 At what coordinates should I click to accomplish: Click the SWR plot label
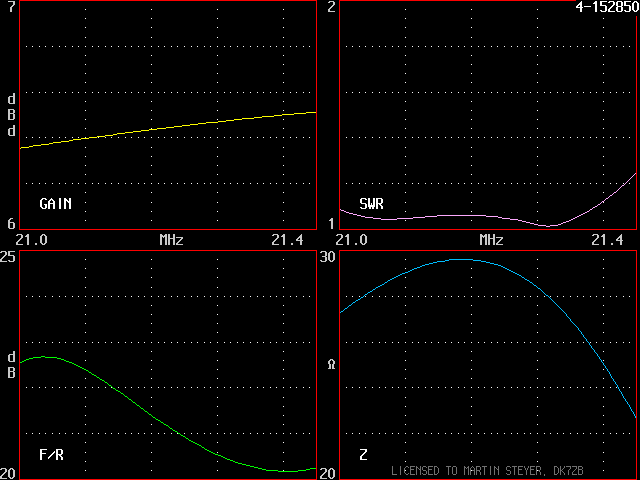click(x=371, y=204)
